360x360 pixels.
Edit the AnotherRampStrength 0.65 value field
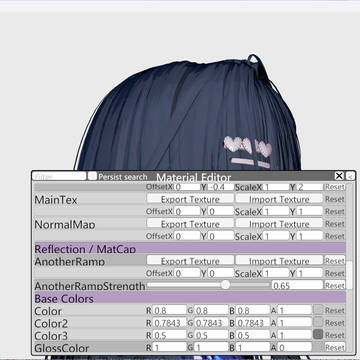tap(297, 285)
